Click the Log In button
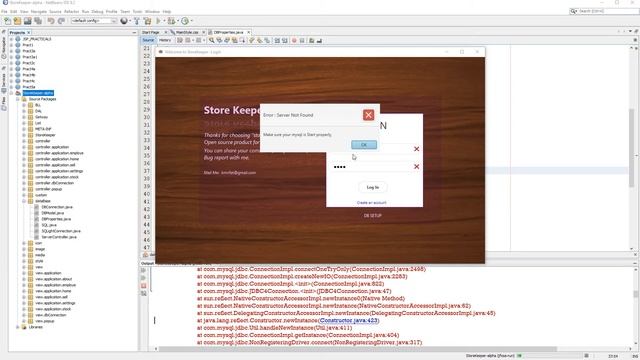This screenshot has width=640, height=360. tap(373, 187)
